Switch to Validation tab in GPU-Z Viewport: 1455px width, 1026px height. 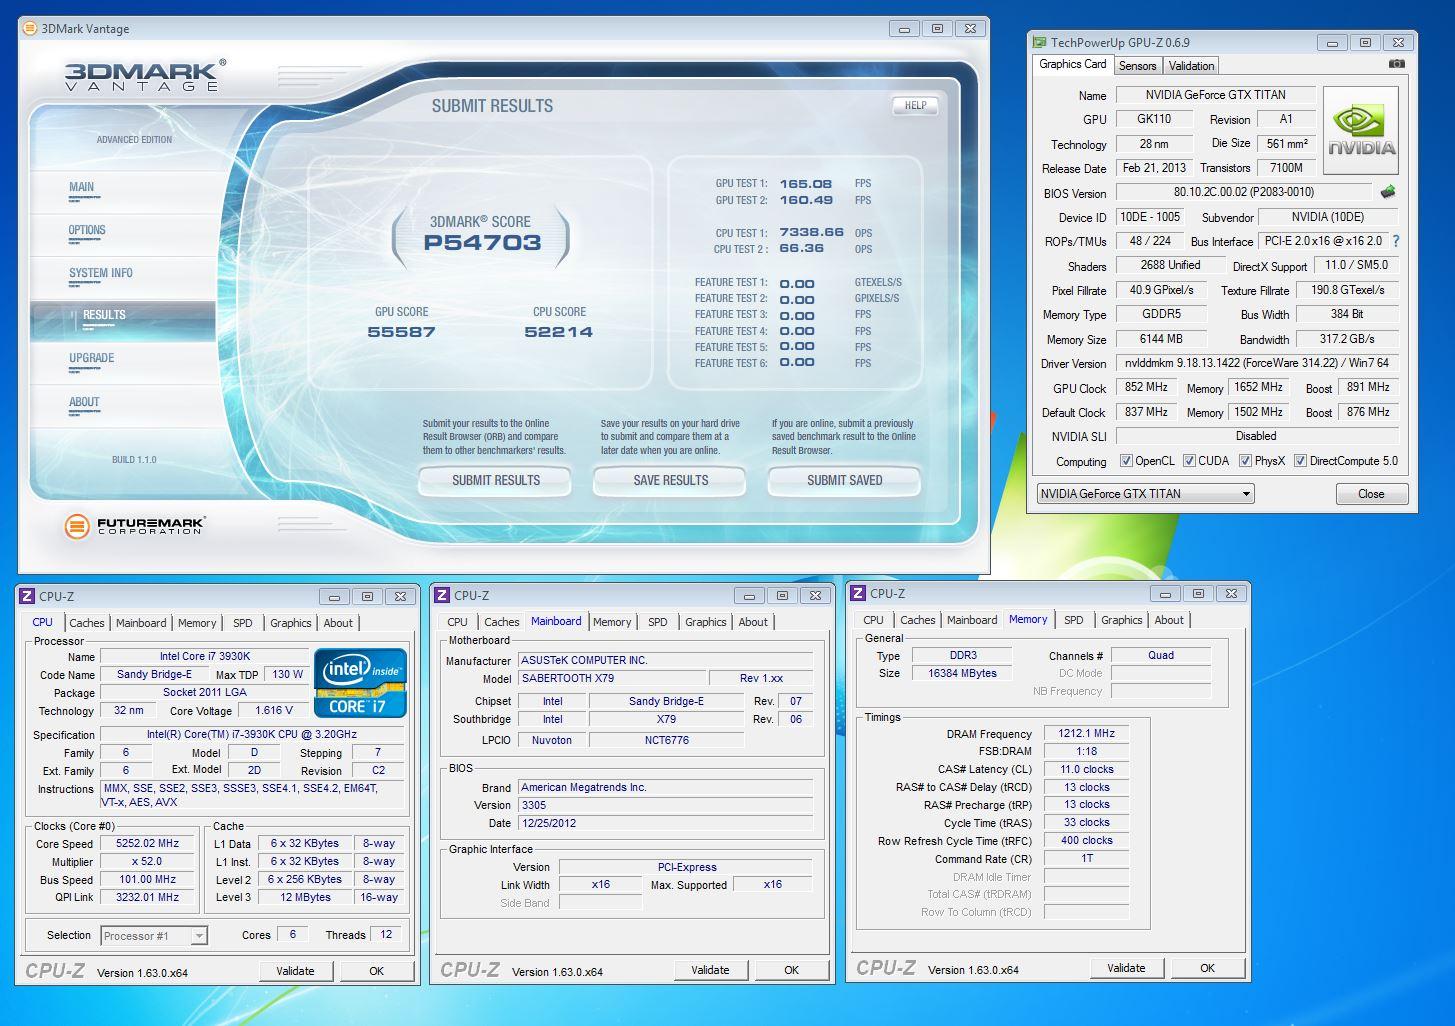[x=1191, y=66]
